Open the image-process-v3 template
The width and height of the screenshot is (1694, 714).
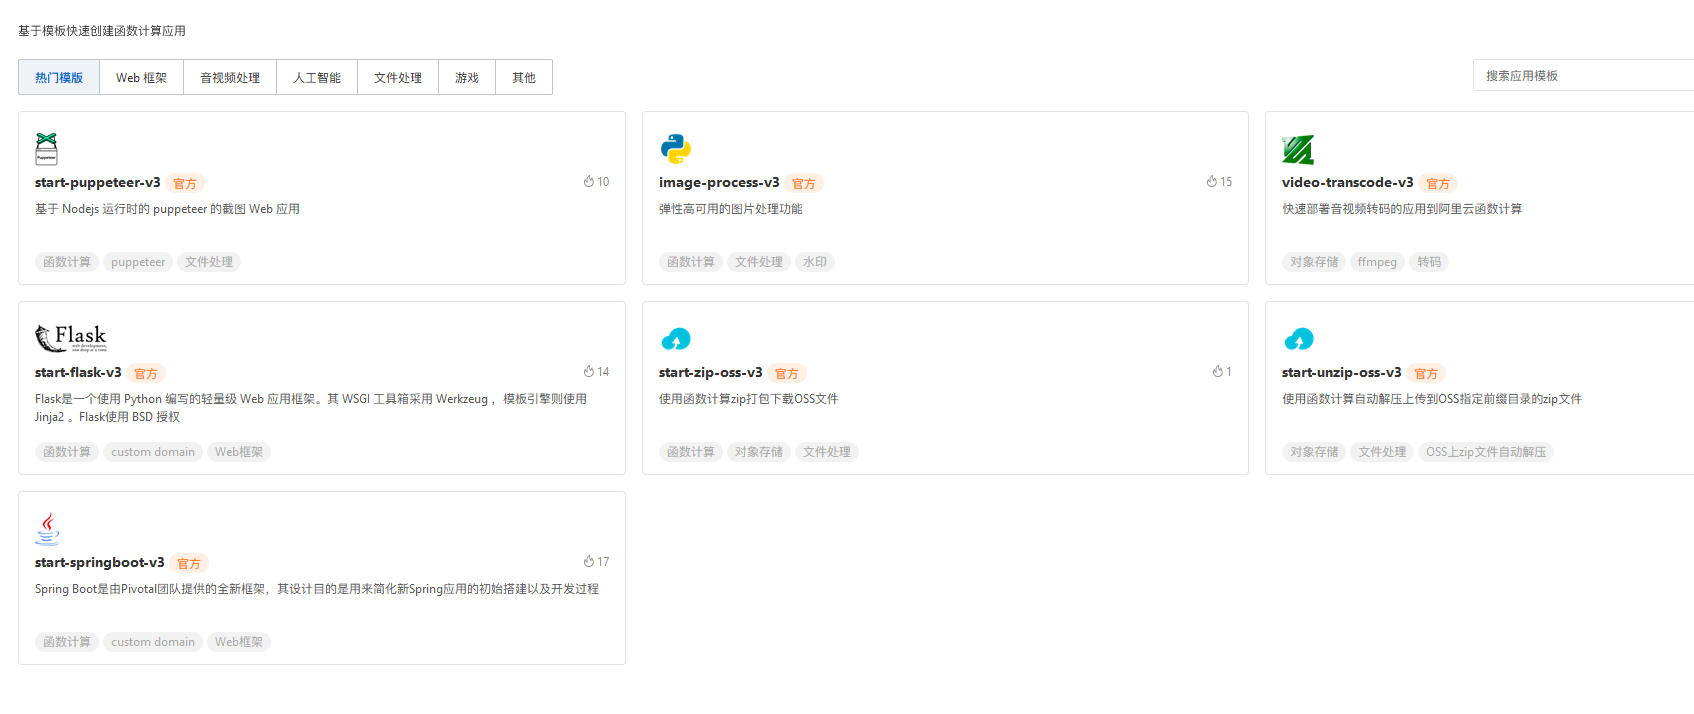tap(719, 182)
